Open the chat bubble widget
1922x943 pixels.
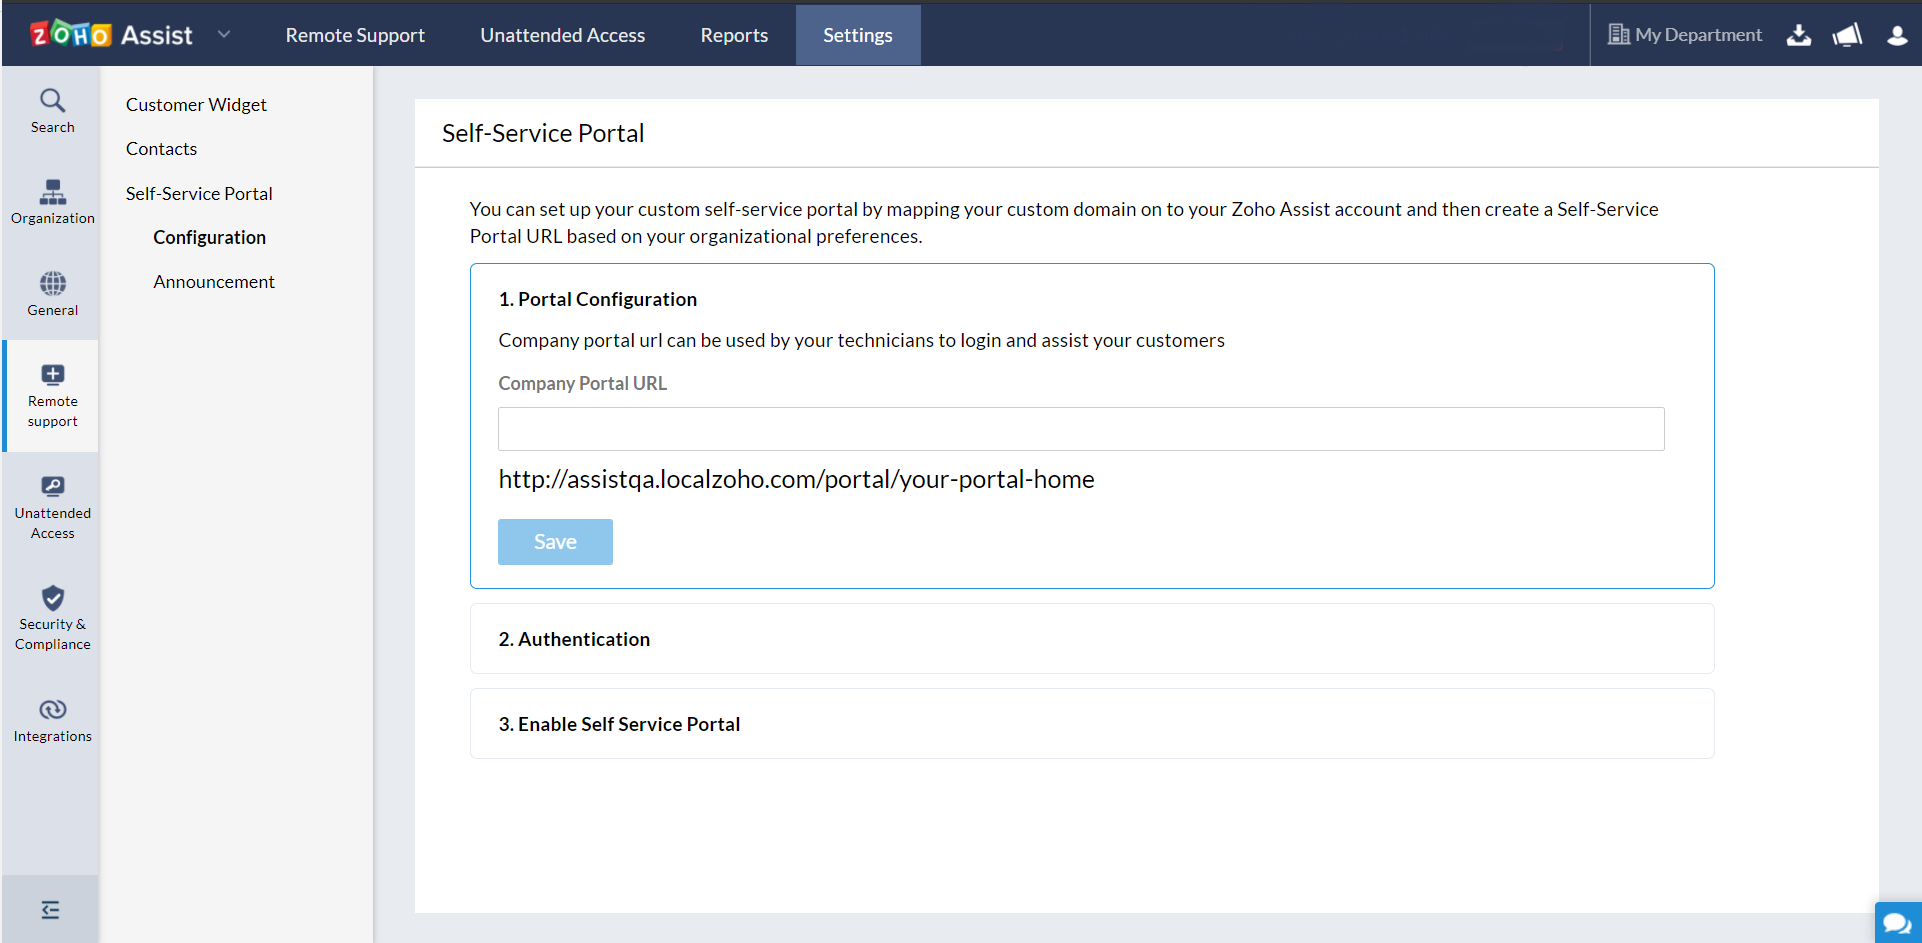click(1897, 923)
